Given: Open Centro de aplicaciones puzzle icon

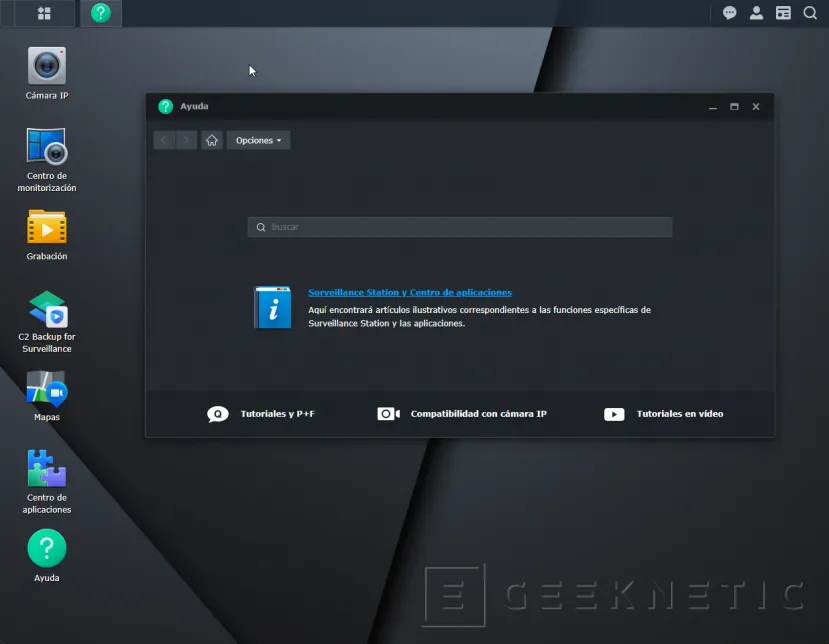Looking at the screenshot, I should click(46, 469).
